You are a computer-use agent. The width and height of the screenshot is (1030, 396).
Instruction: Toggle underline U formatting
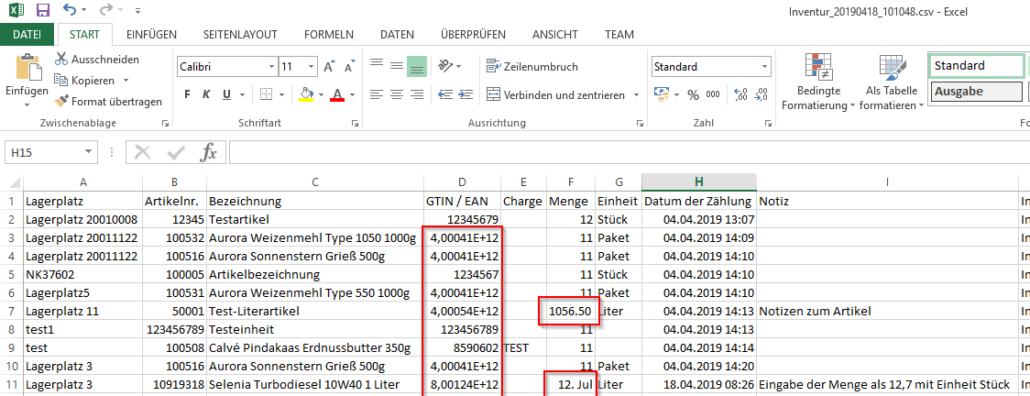coord(226,95)
